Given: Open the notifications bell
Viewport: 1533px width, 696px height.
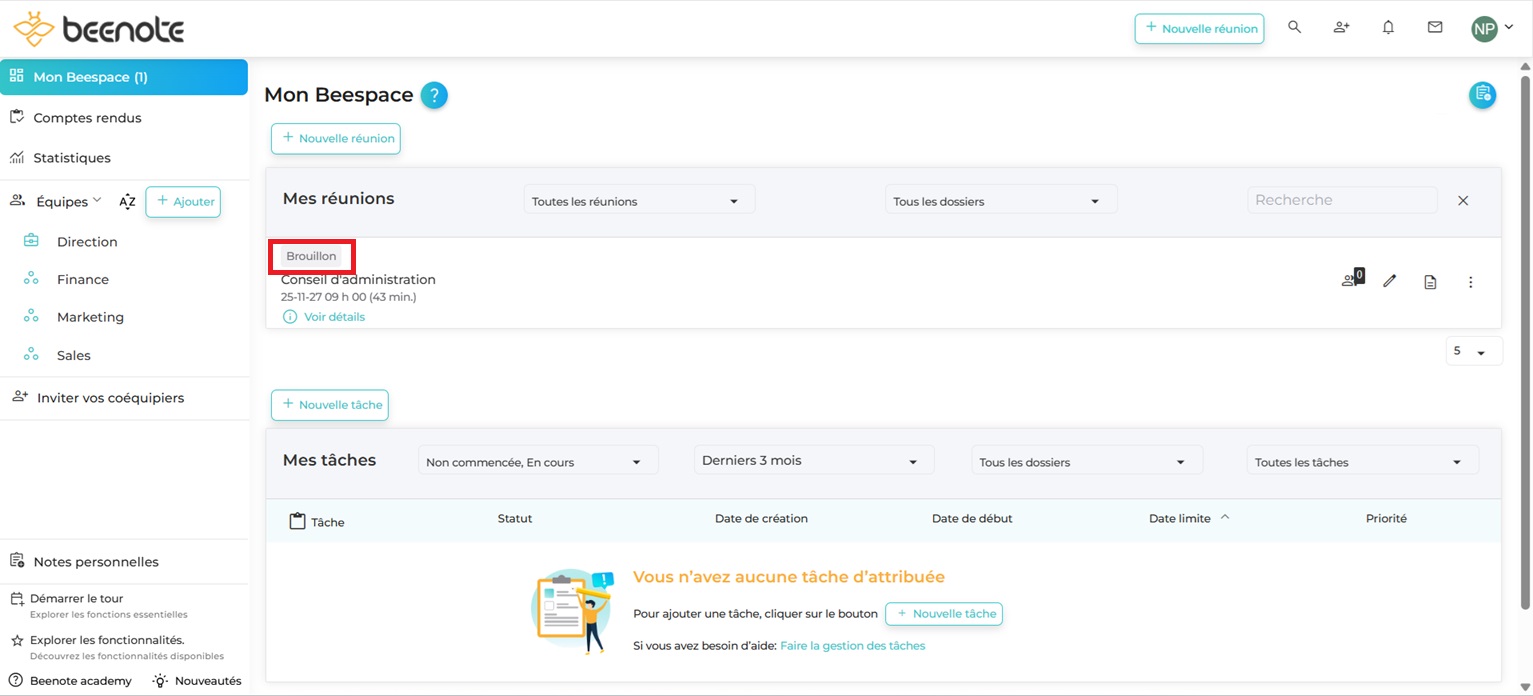Looking at the screenshot, I should (1388, 28).
